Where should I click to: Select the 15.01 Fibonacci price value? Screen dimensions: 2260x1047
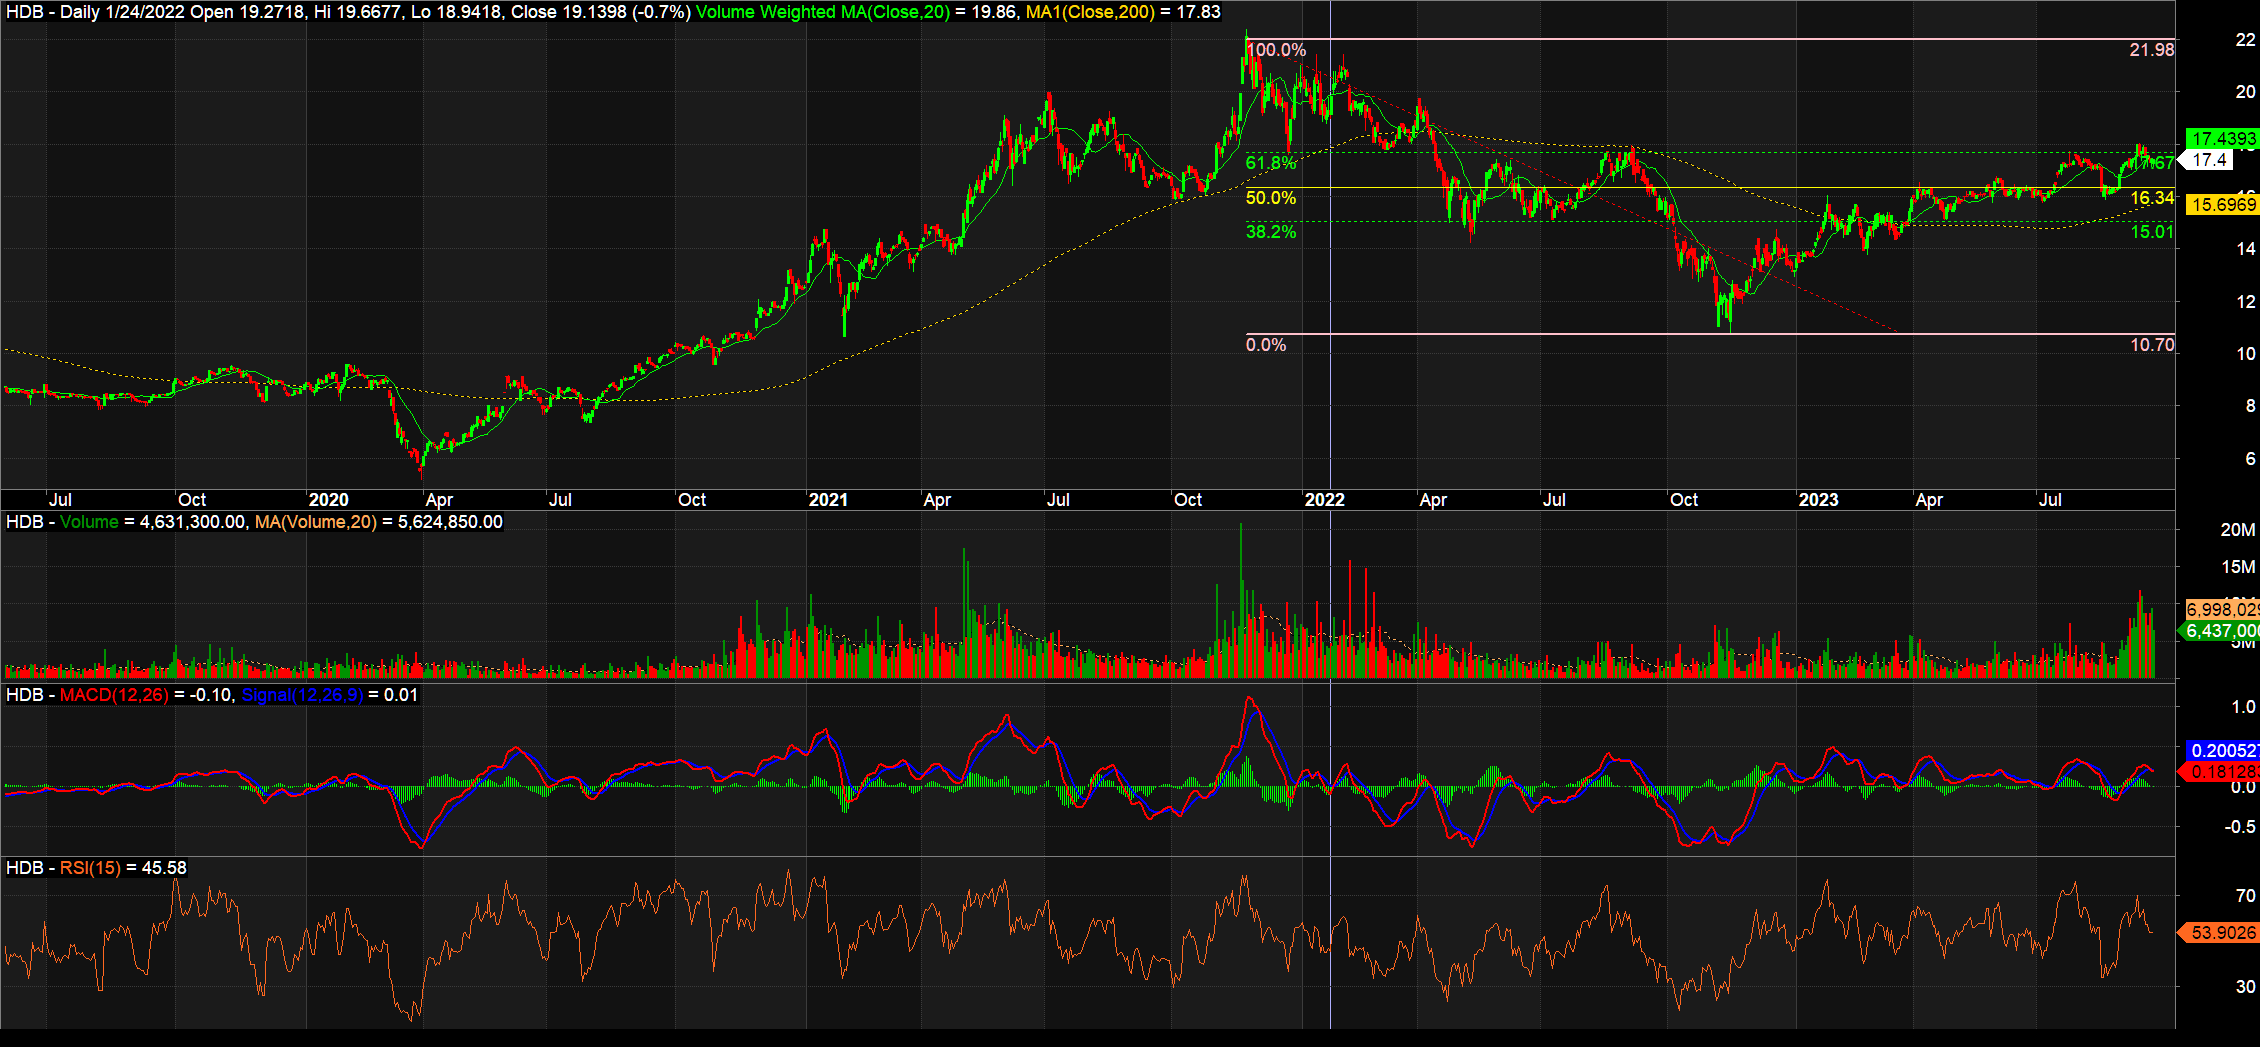tap(2152, 232)
